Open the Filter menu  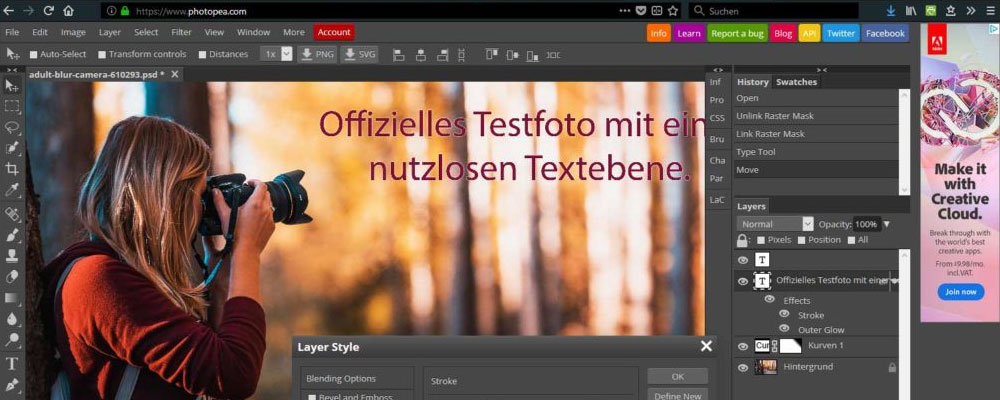181,32
